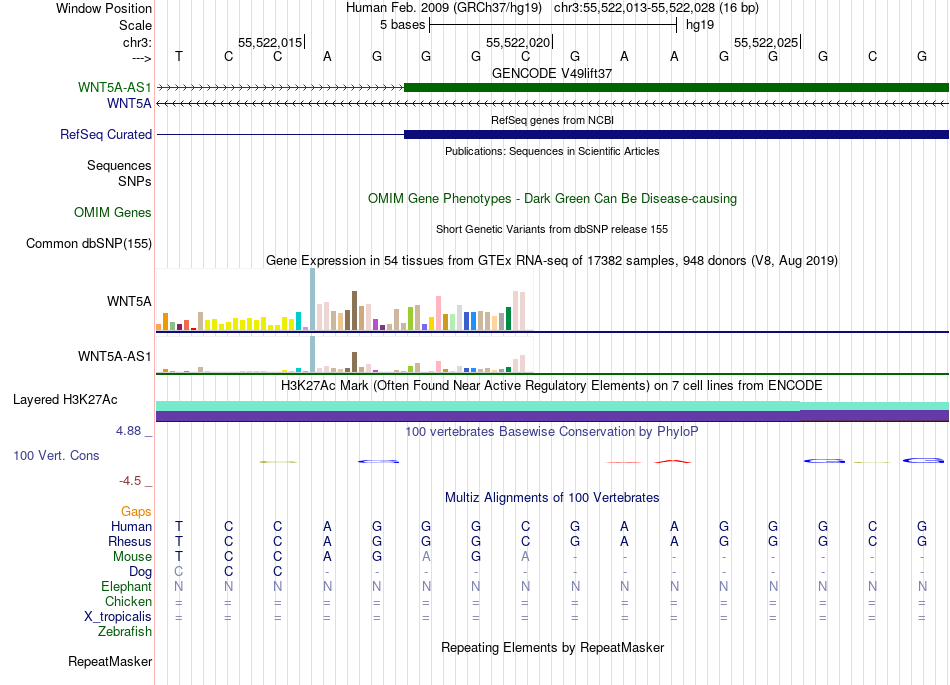This screenshot has width=950, height=685.
Task: Open Gene Expression in 54 tissues GTEx title
Action: [552, 260]
